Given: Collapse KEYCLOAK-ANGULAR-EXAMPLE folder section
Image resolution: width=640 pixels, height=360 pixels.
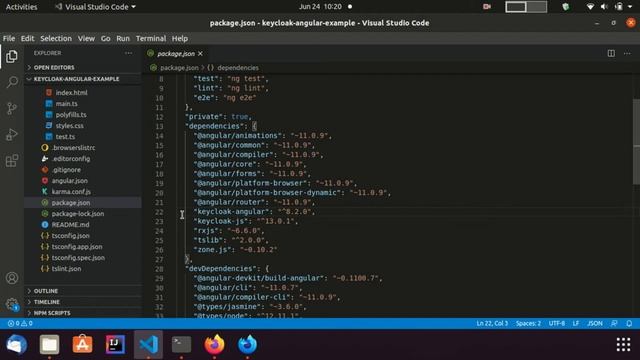Looking at the screenshot, I should pos(76,79).
